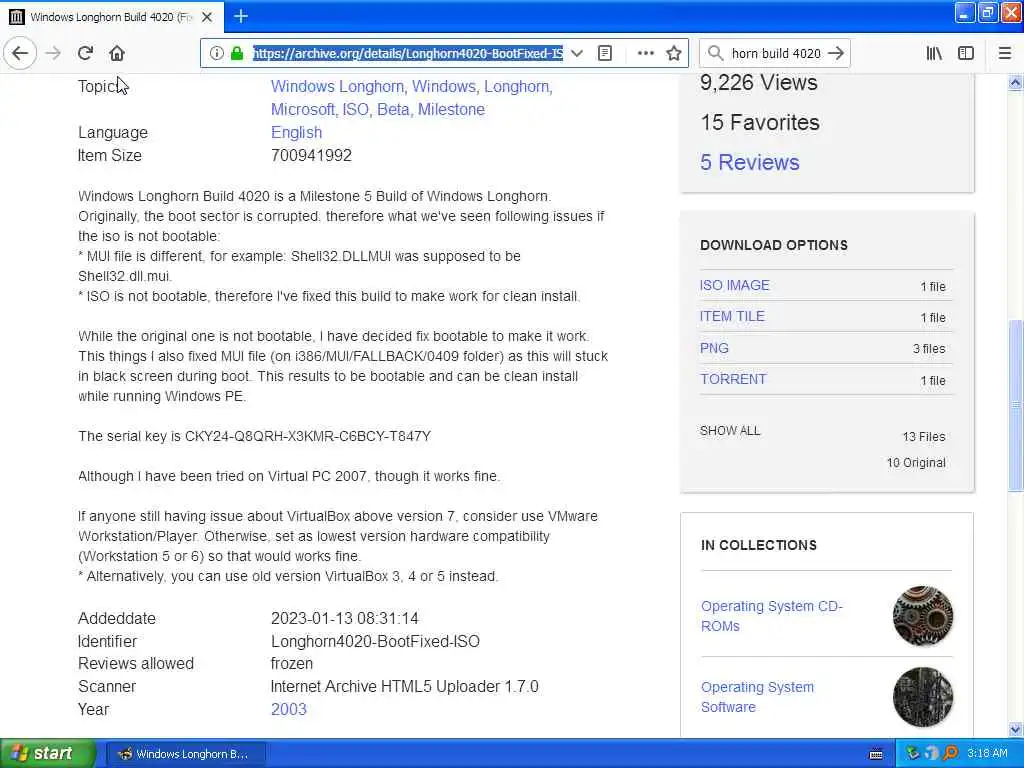Open the Library bookshelf icon
Screen dimensions: 1024x768
[x=934, y=53]
